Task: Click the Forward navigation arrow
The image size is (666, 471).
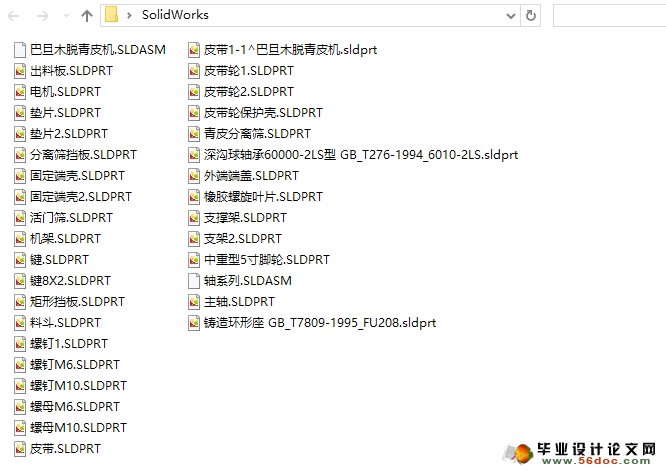Action: tap(43, 16)
